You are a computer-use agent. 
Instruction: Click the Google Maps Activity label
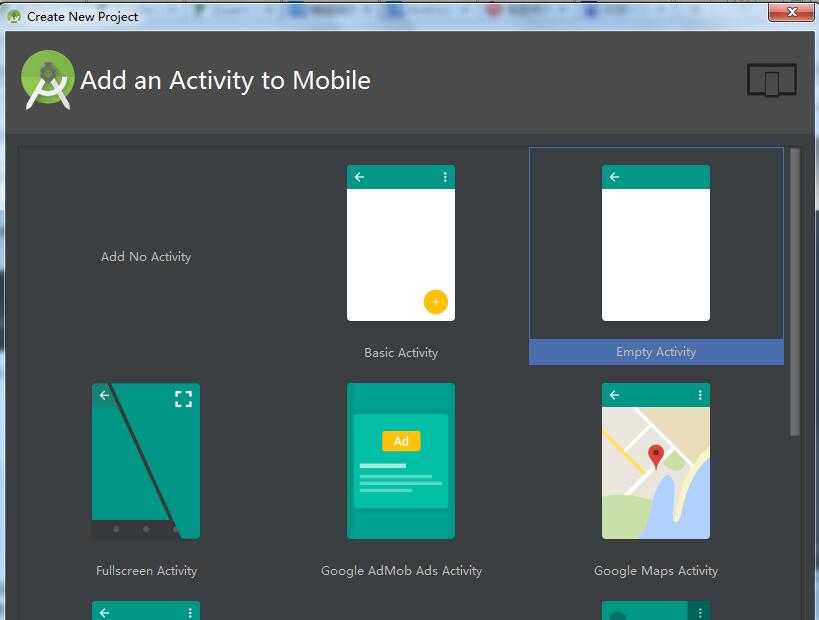pos(656,570)
